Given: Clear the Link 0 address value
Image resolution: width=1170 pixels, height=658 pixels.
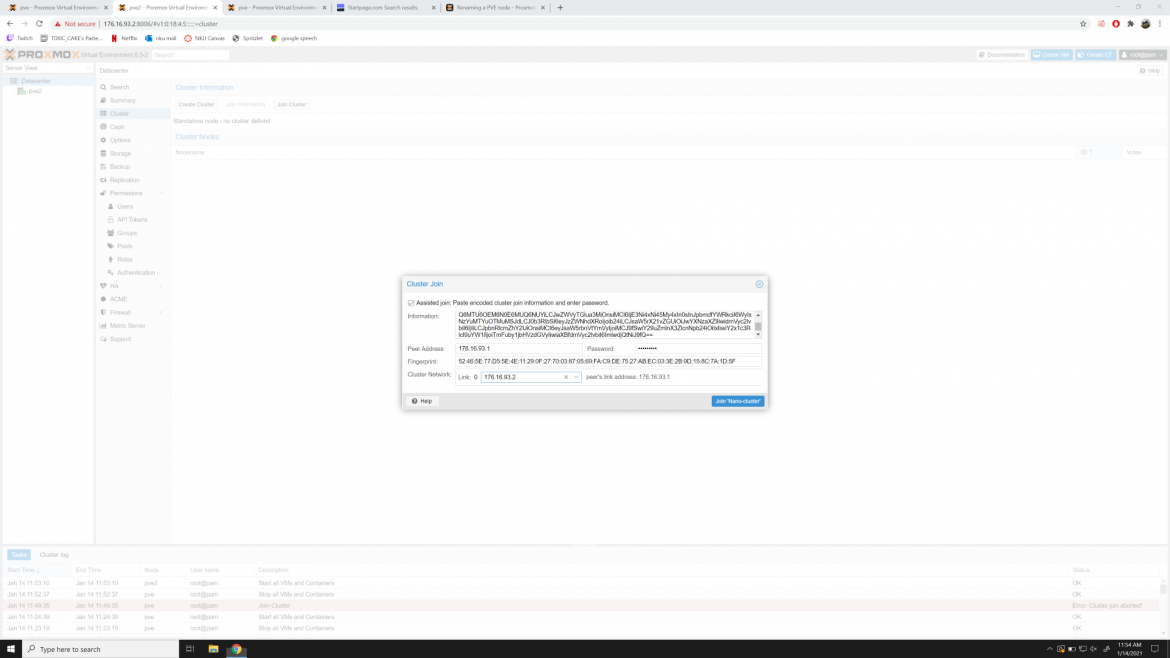Looking at the screenshot, I should (566, 377).
